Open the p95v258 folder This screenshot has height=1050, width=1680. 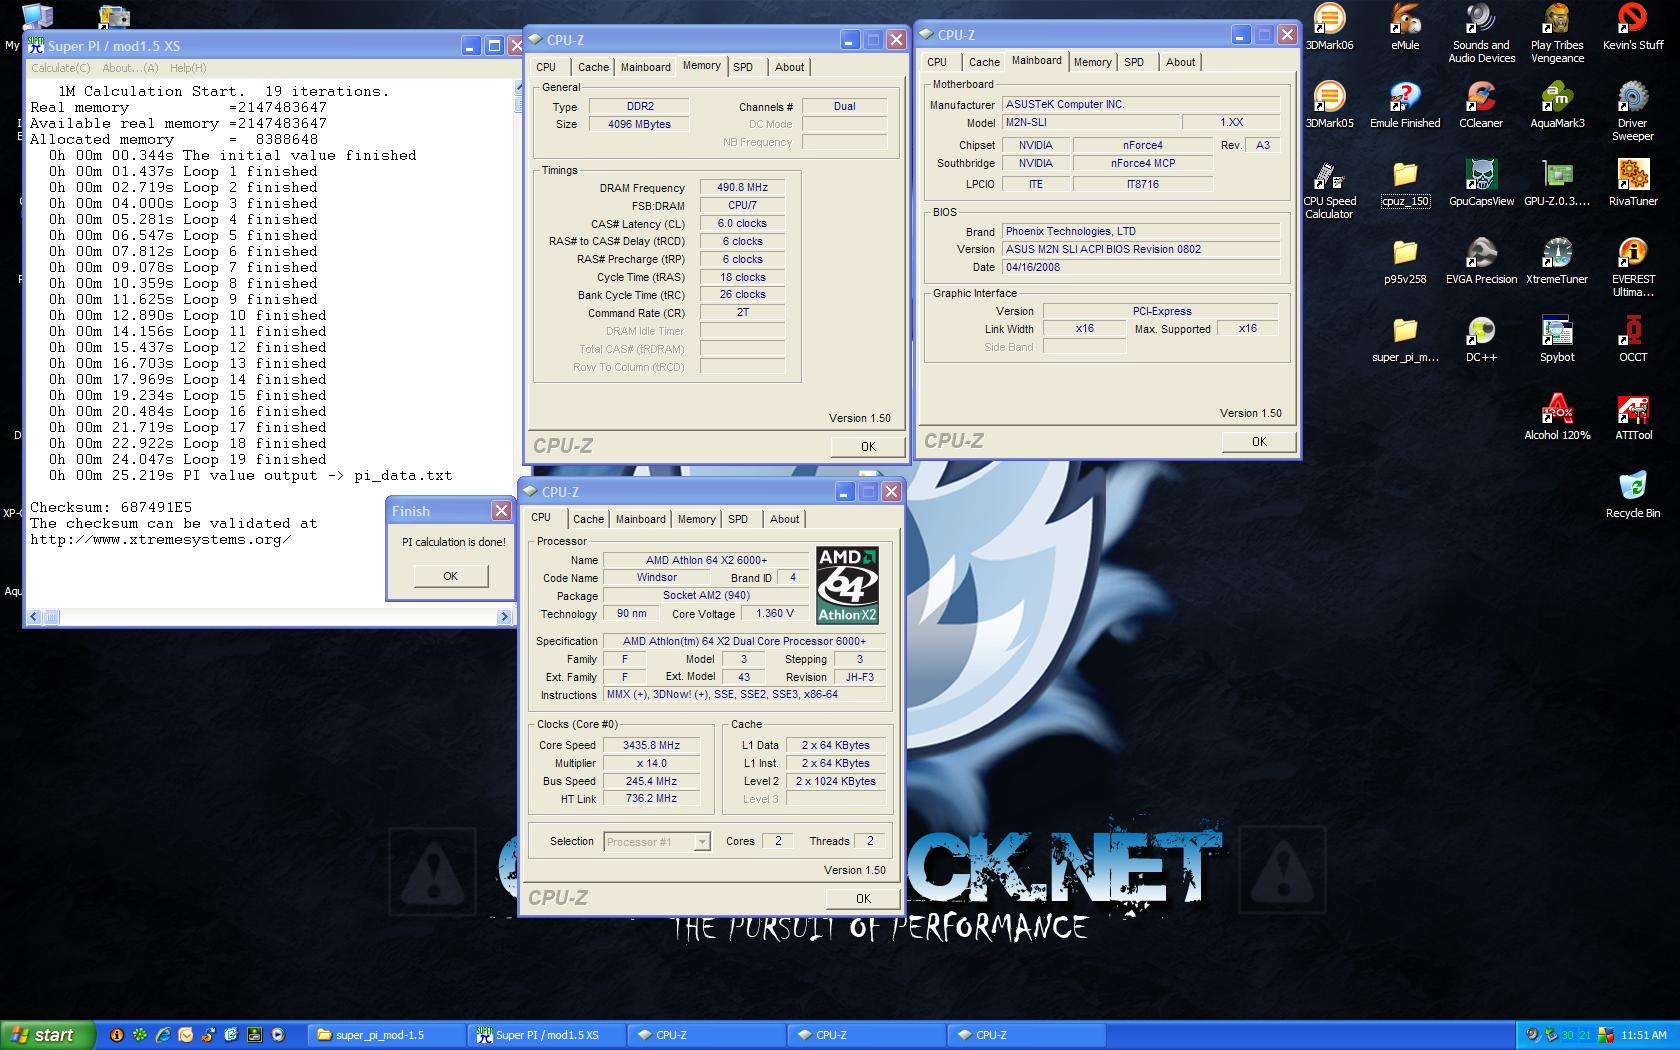(1405, 261)
